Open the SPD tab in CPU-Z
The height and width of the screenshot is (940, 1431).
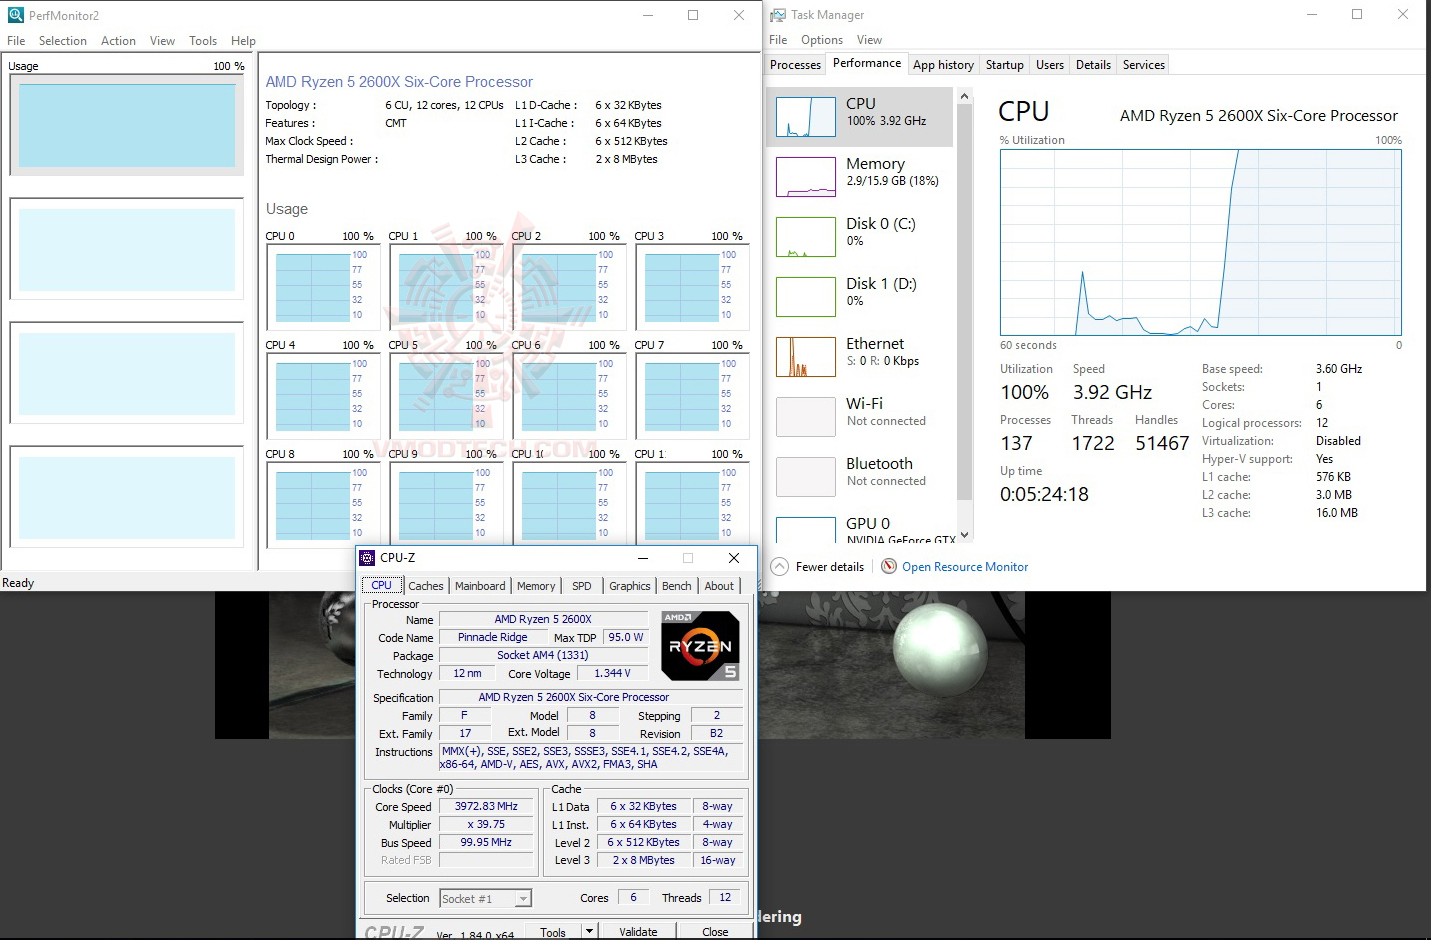[582, 586]
